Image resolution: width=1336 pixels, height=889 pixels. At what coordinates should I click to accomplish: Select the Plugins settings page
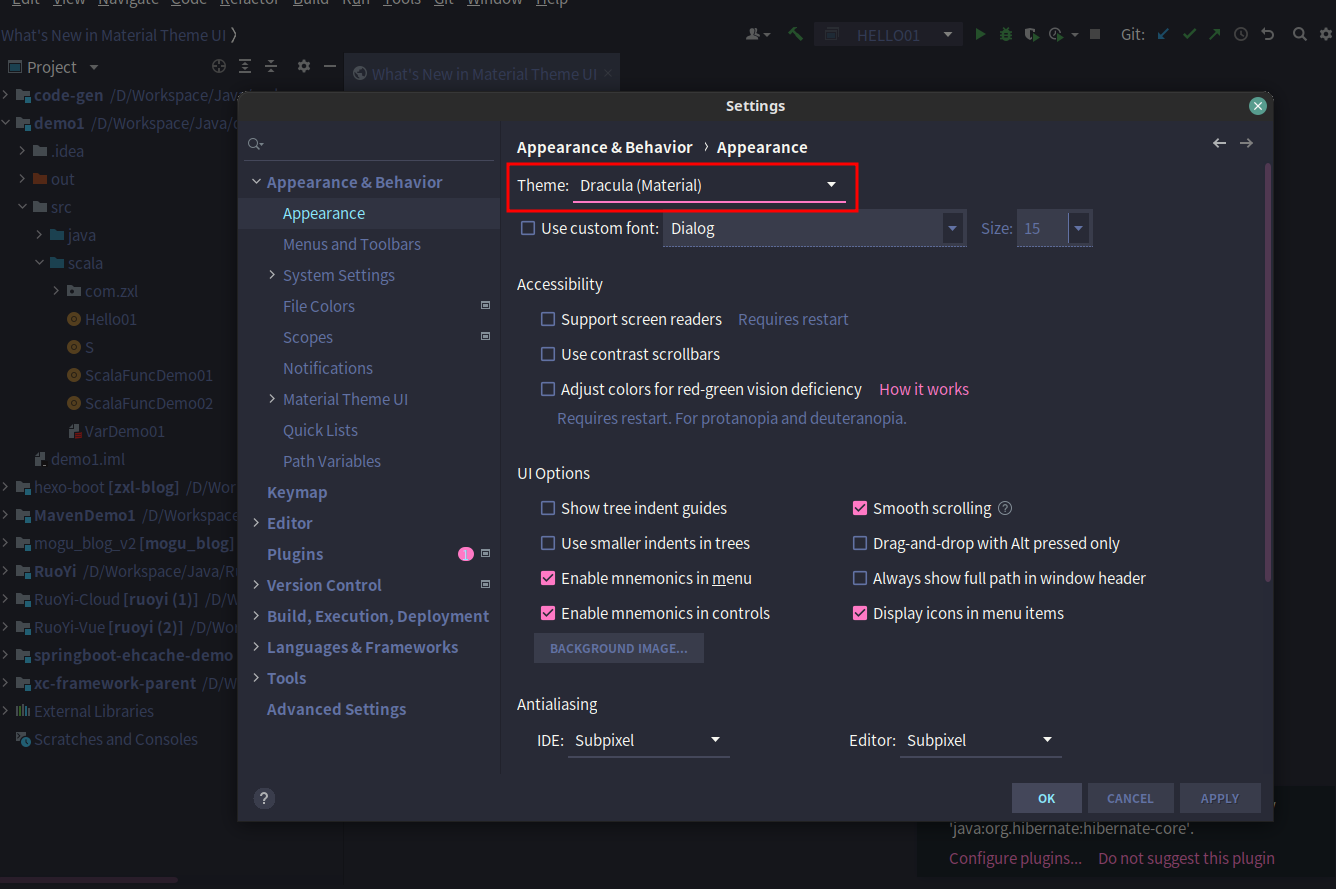point(295,553)
